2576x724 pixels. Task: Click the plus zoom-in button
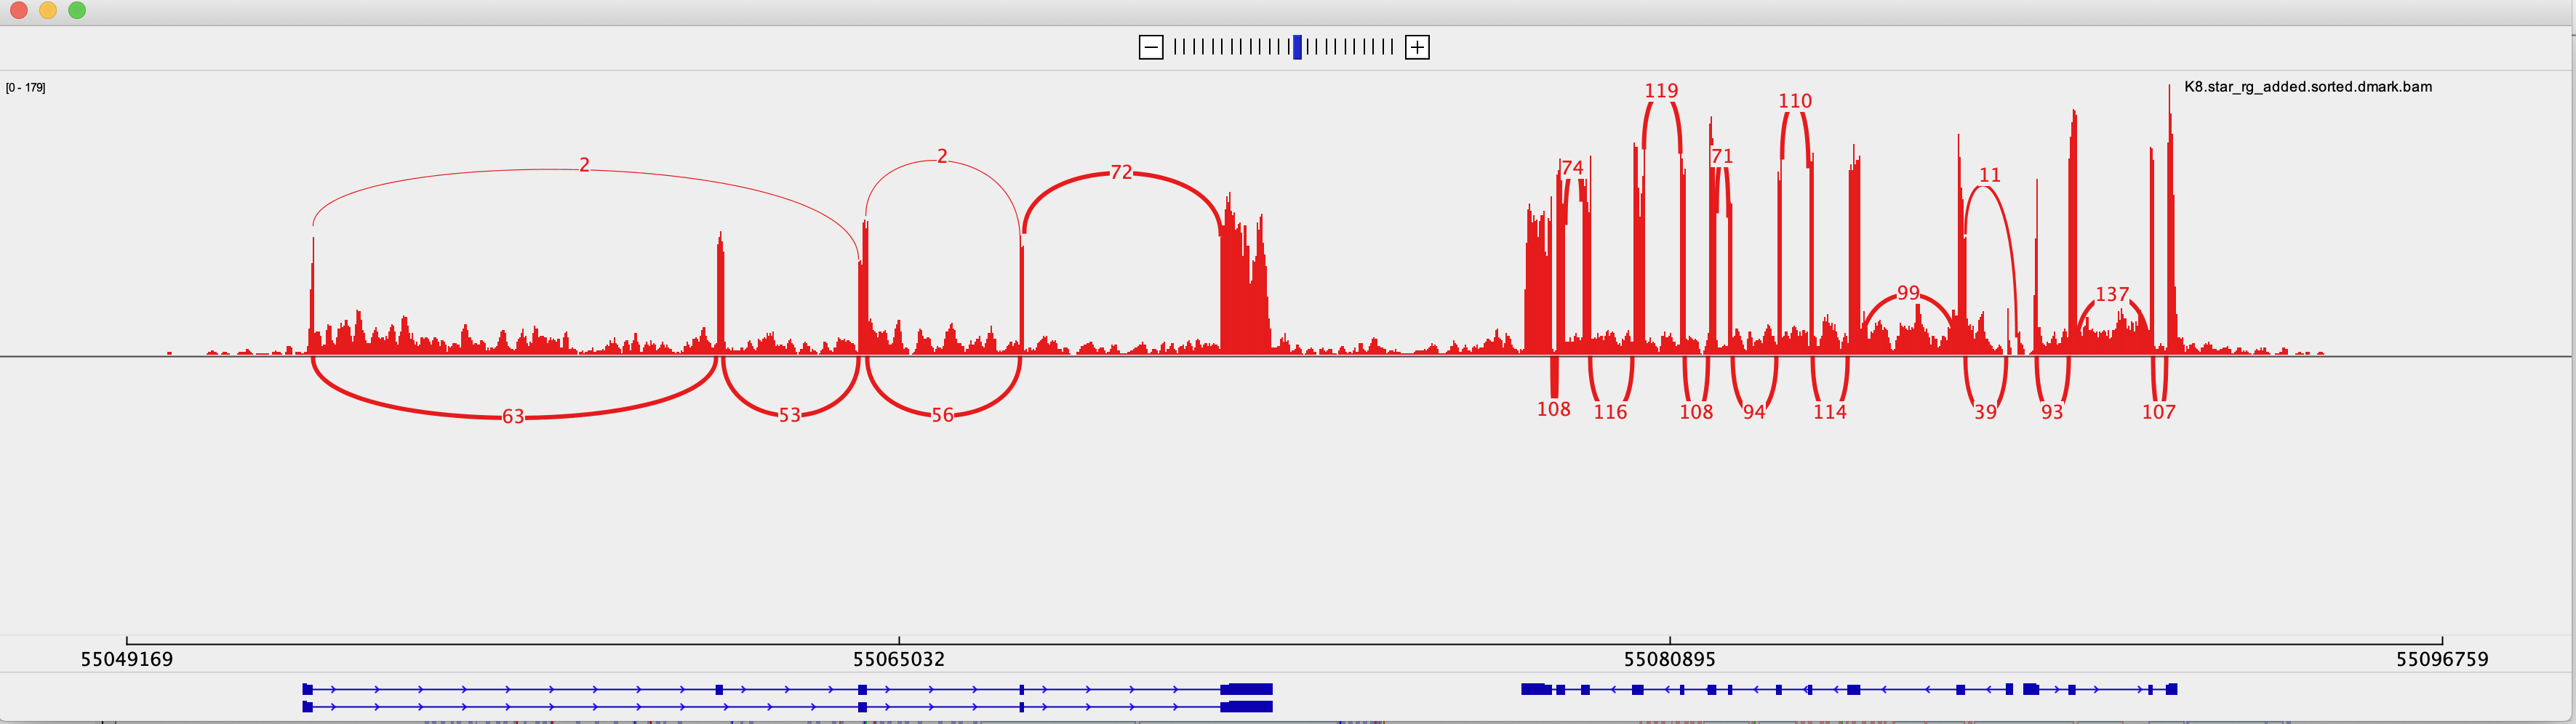(x=1417, y=47)
